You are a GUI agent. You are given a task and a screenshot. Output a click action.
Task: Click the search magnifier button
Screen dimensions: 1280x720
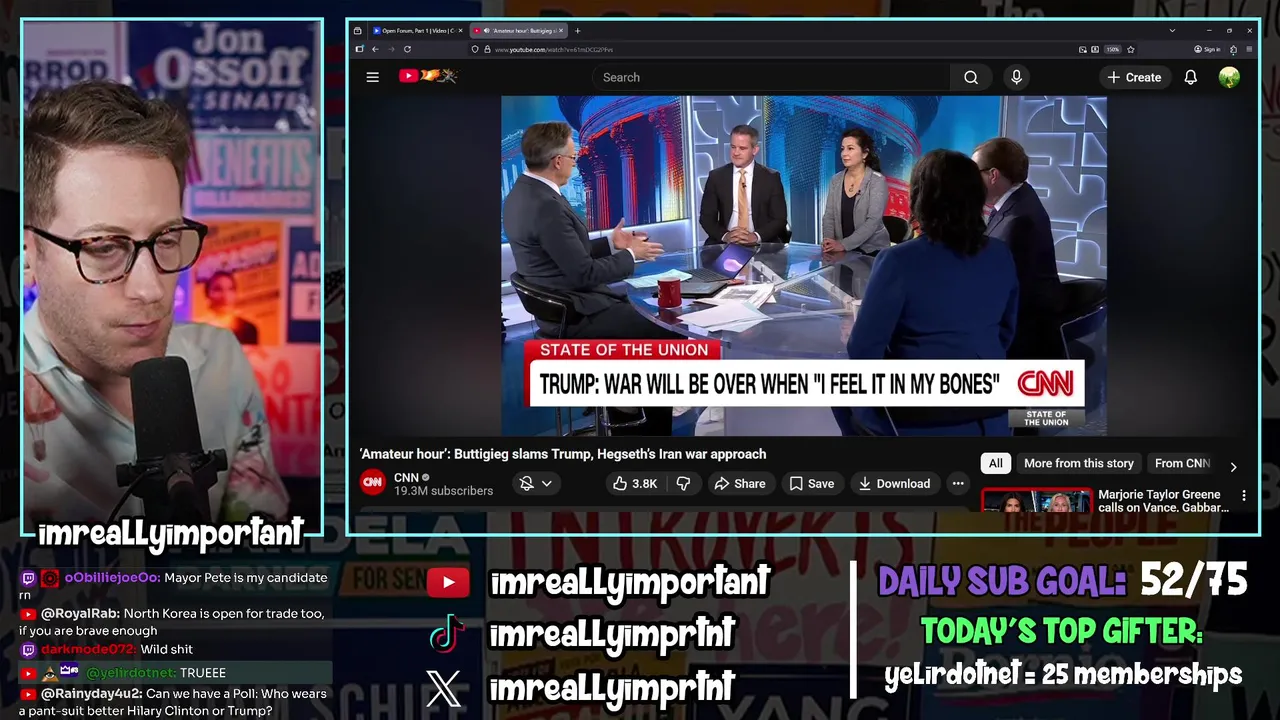(971, 77)
